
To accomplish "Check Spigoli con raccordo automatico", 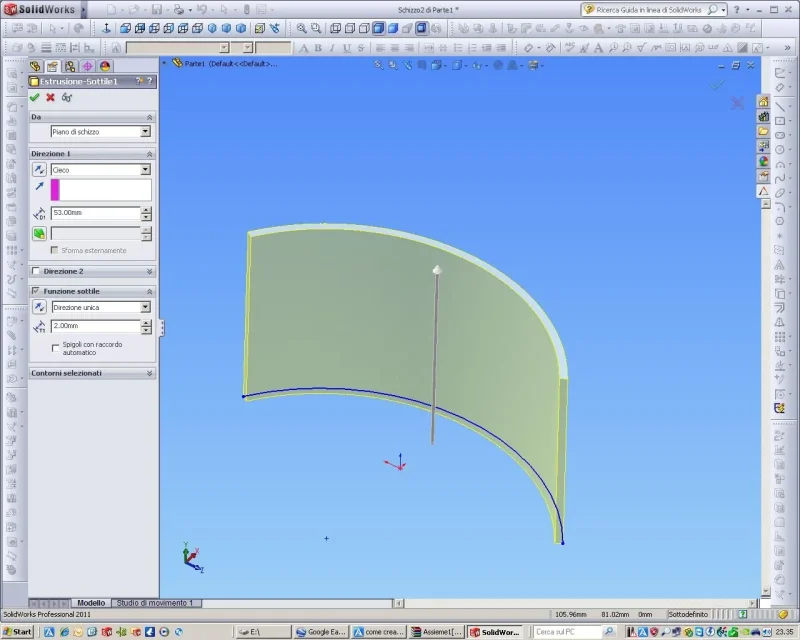I will click(56, 348).
